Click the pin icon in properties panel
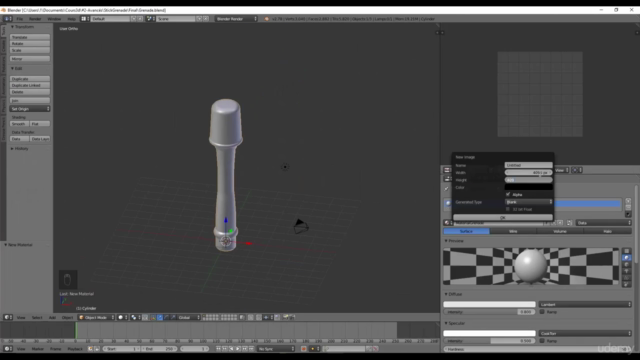 (447, 188)
